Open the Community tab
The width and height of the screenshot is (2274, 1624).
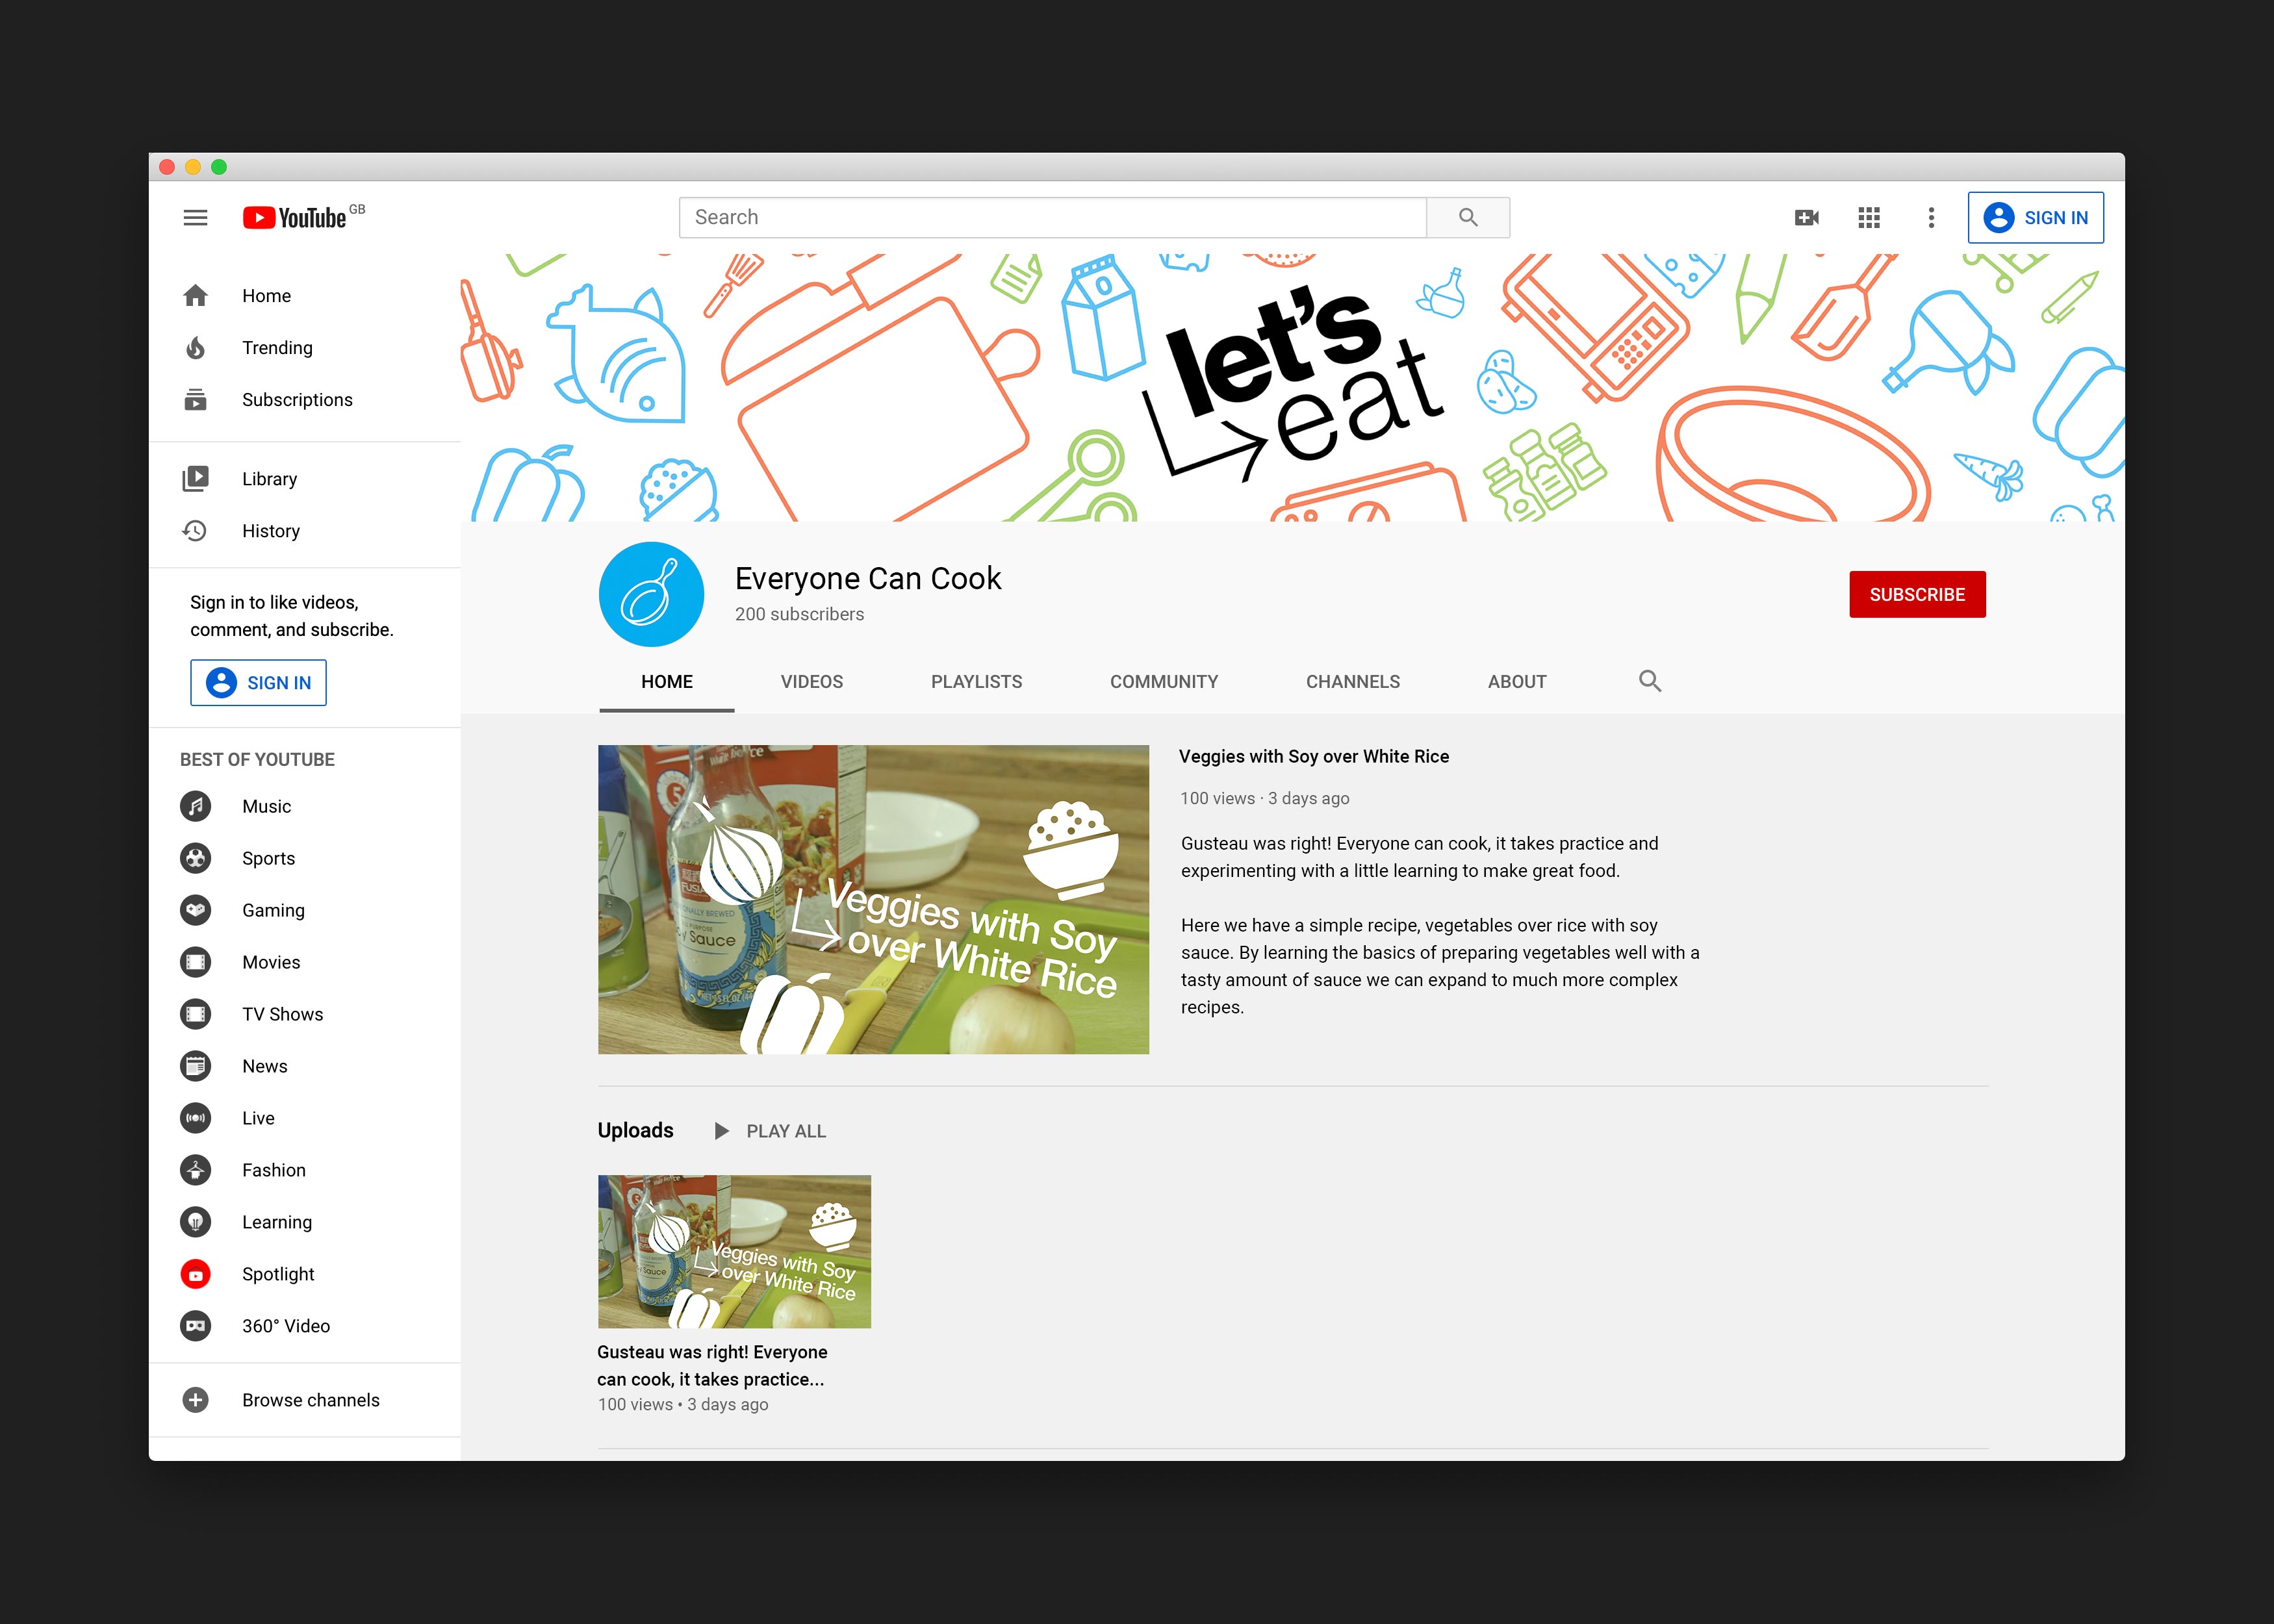[1163, 682]
